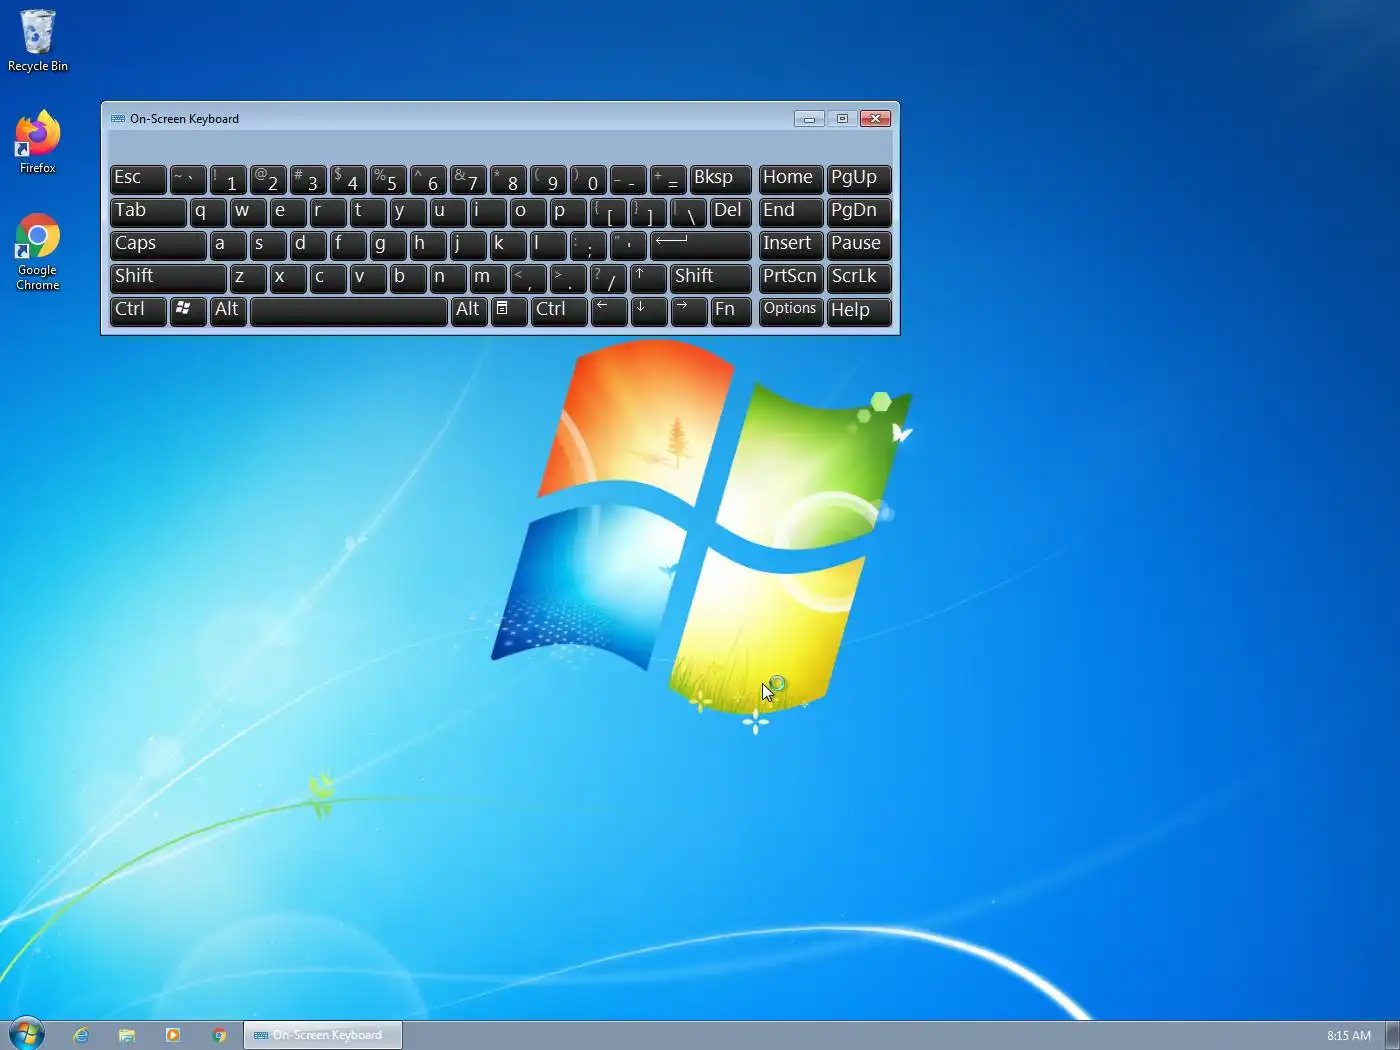Click the letter q key
The image size is (1400, 1050).
[x=208, y=212]
